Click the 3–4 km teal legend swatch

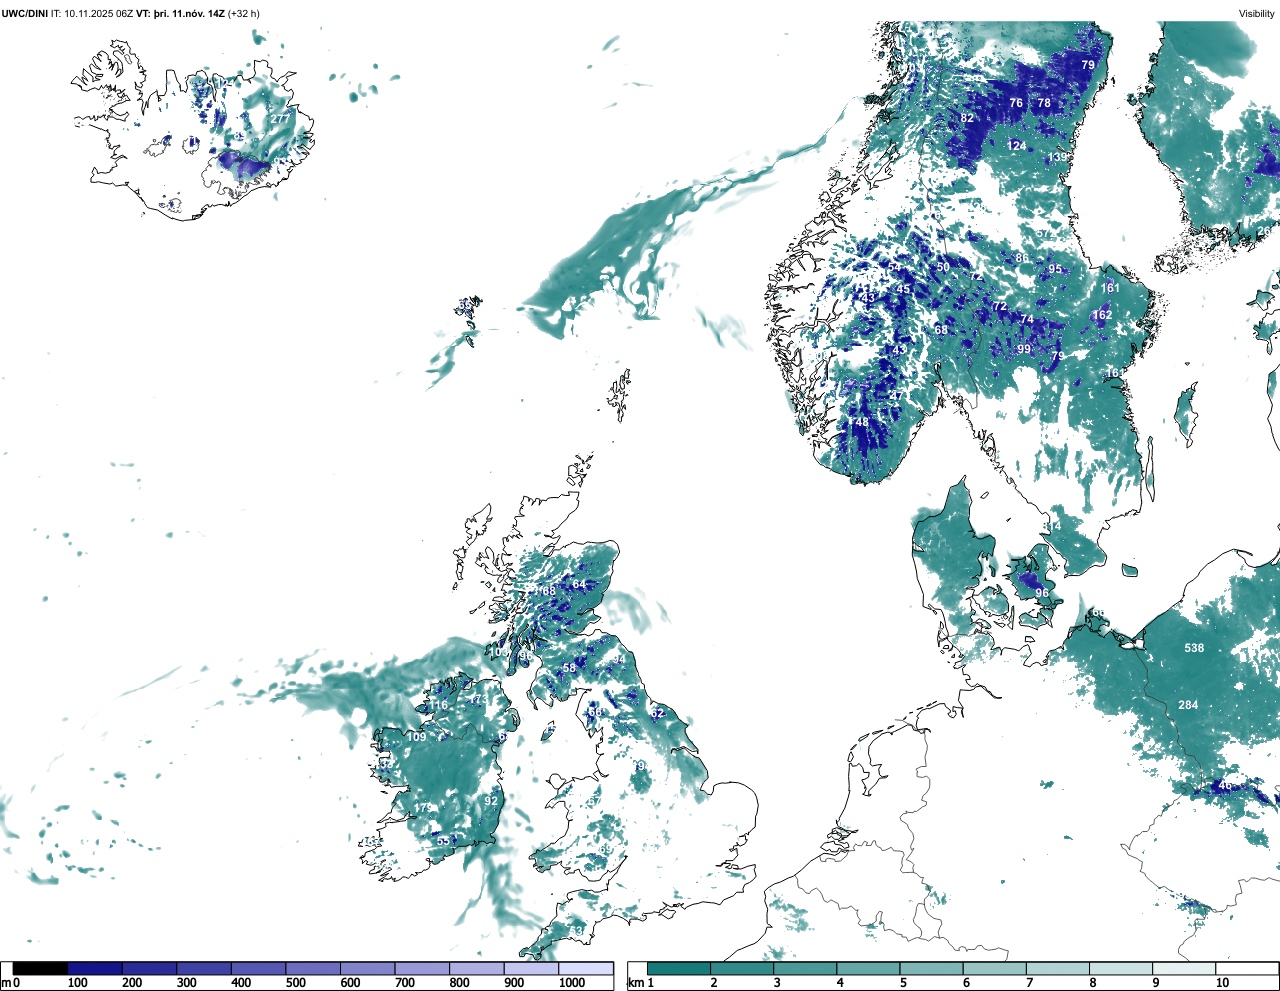(805, 968)
